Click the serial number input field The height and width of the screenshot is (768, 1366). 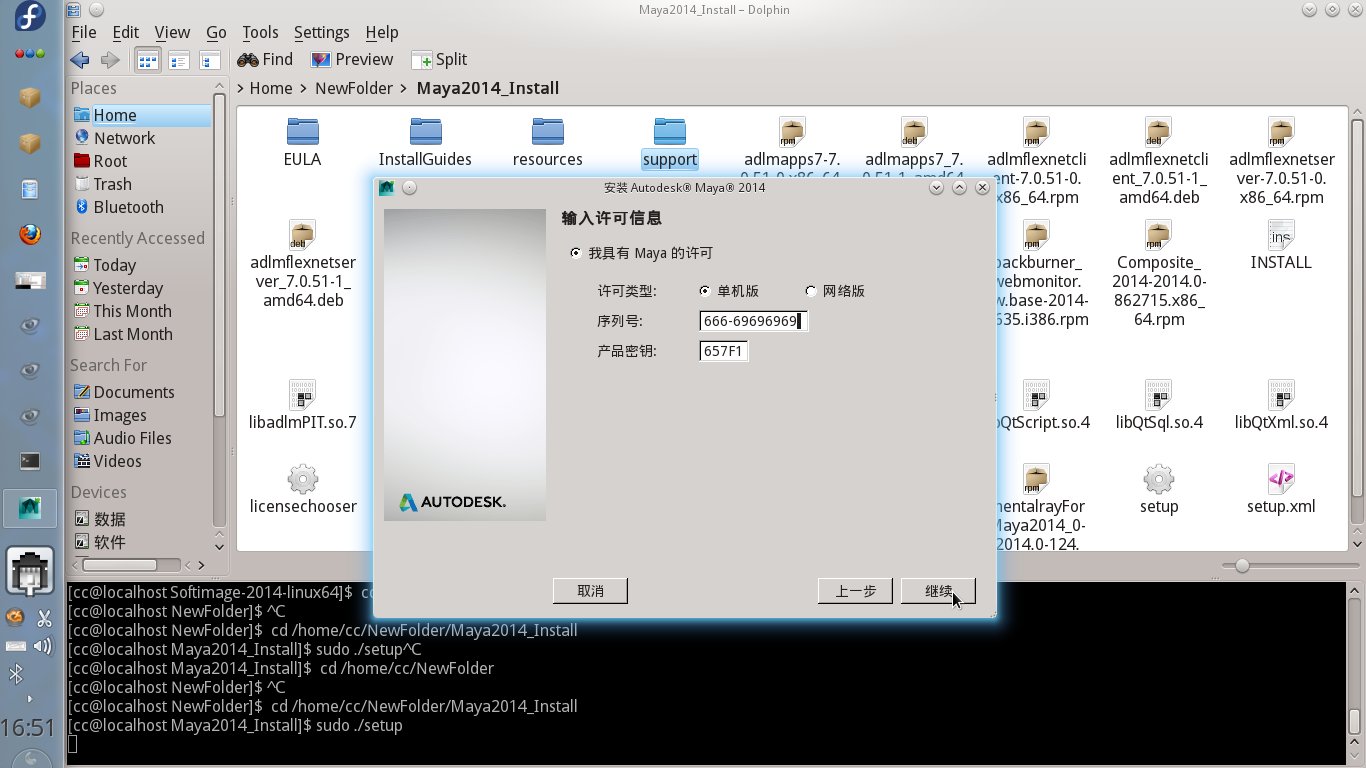(x=754, y=321)
